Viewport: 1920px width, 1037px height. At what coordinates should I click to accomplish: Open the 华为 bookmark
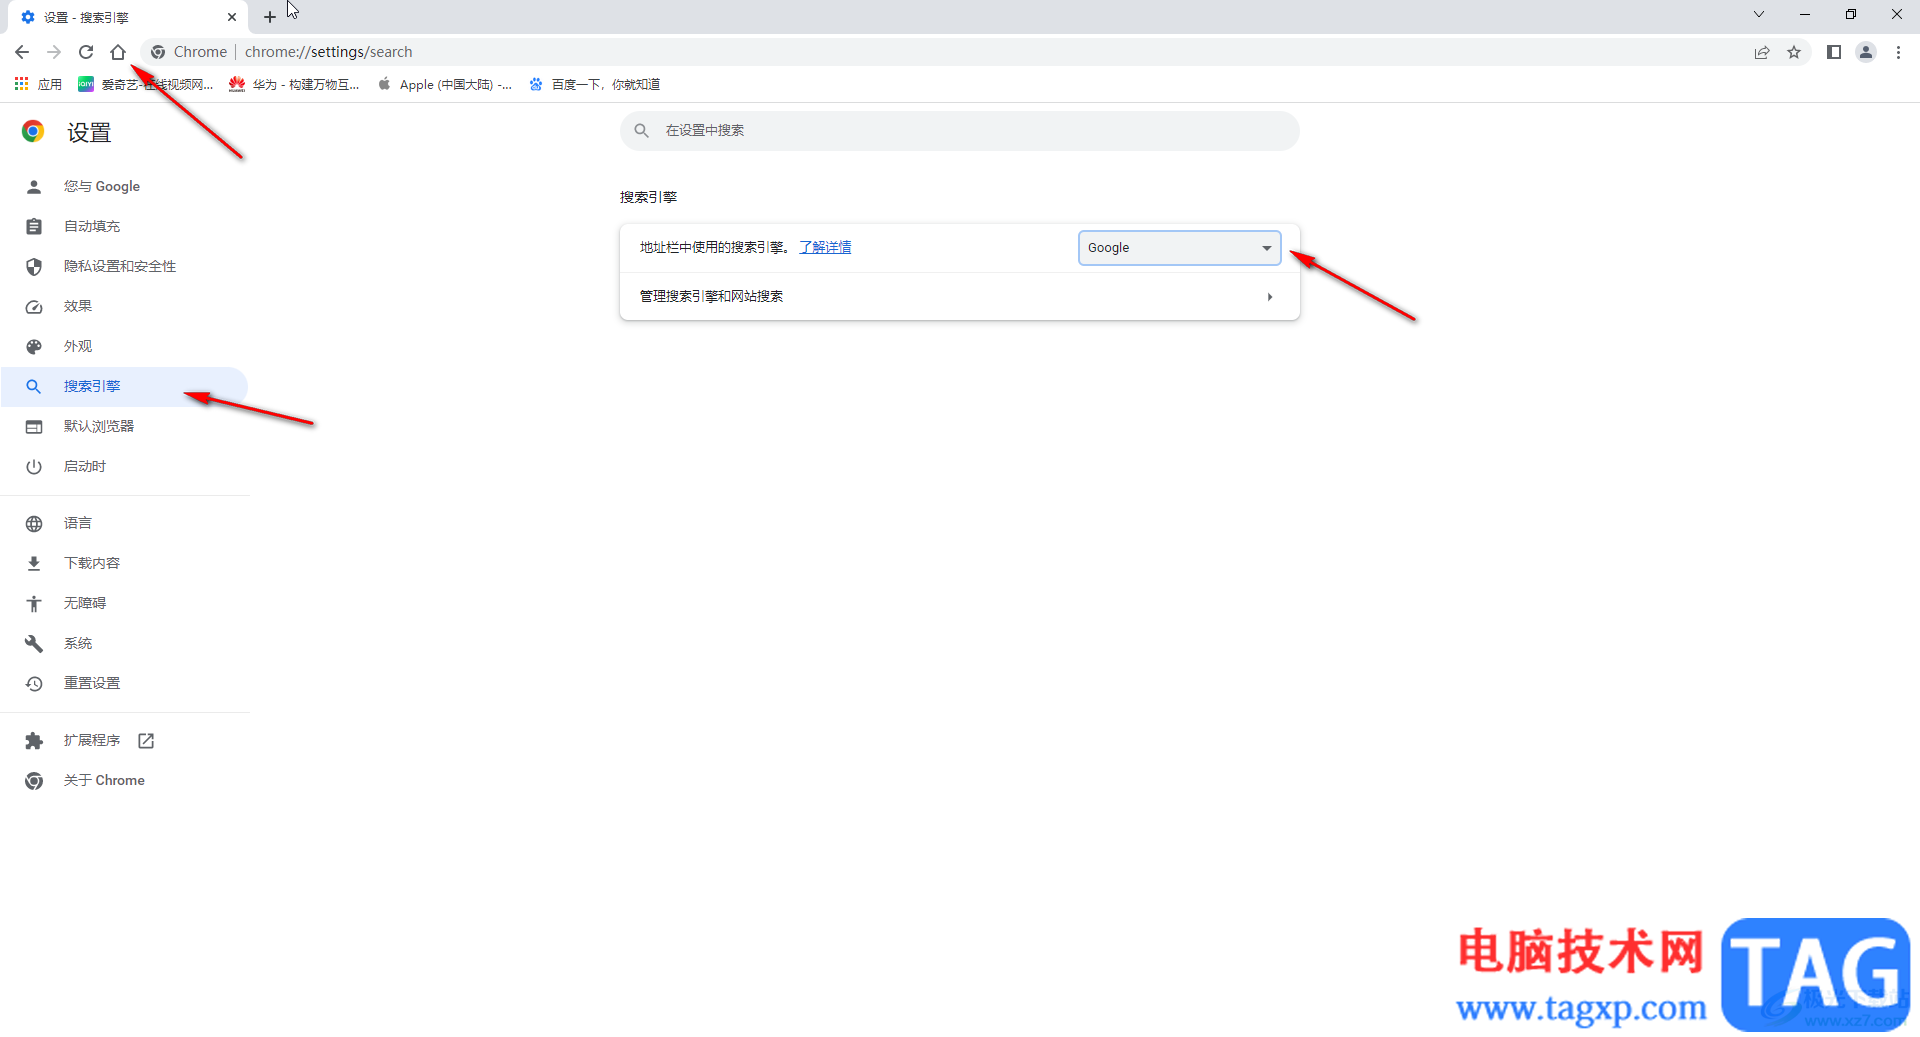294,84
